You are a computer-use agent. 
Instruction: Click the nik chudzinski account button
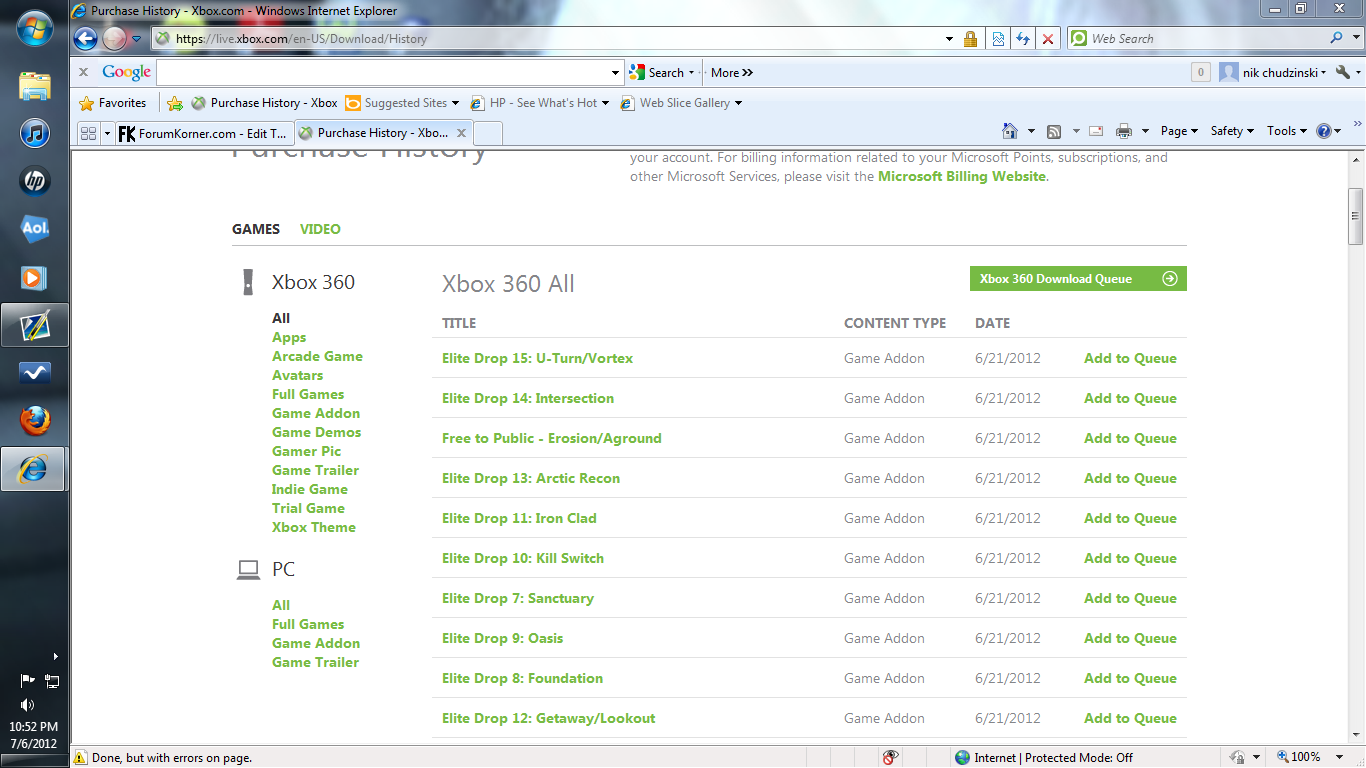point(1273,72)
